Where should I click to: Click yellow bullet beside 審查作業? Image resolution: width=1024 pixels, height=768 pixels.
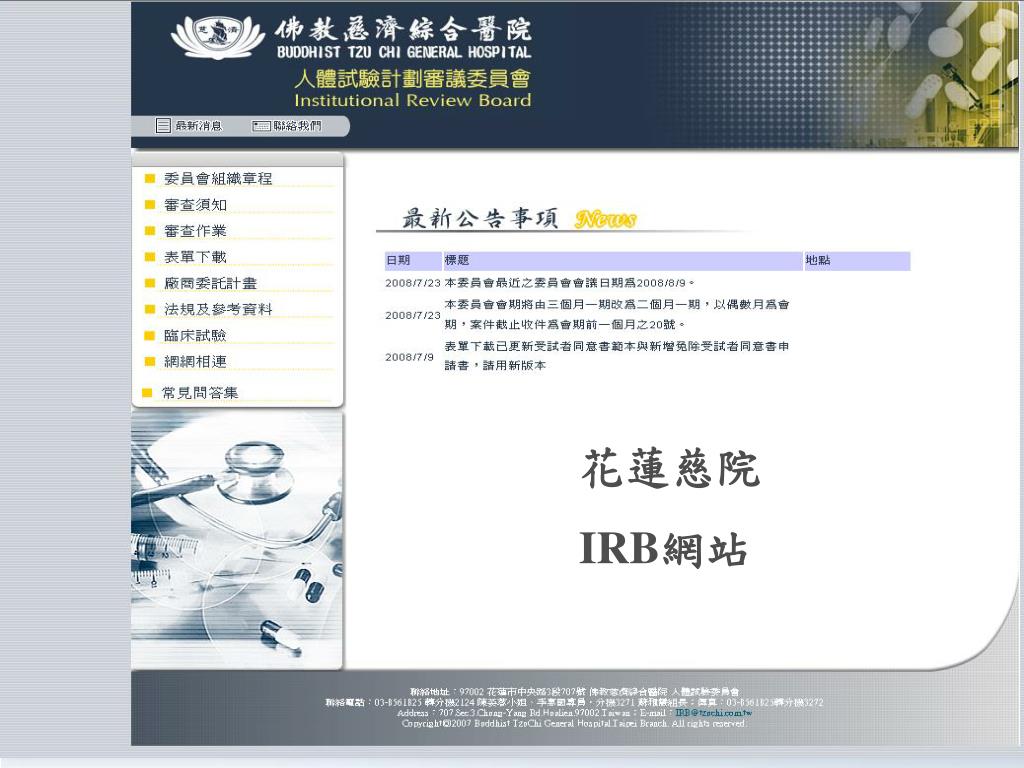click(150, 231)
